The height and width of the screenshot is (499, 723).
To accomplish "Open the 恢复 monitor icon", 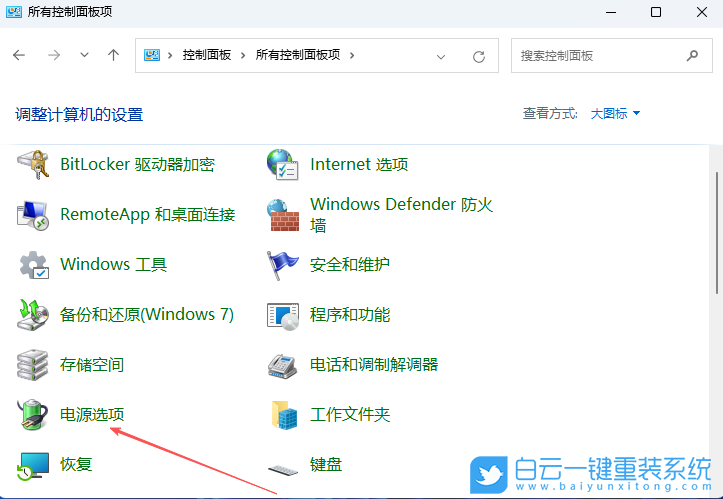I will [x=33, y=466].
